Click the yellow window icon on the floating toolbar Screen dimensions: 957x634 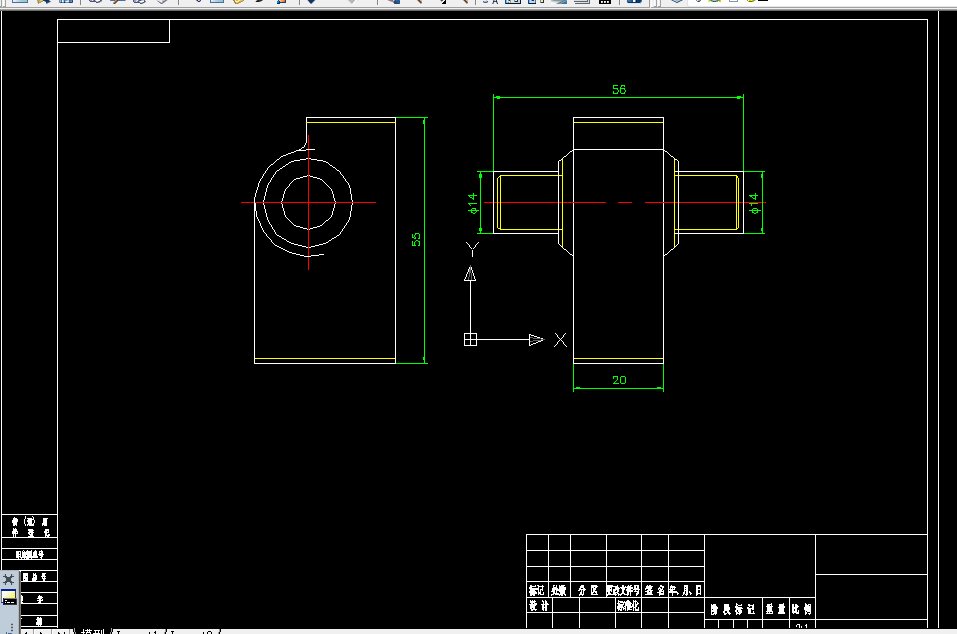pos(9,598)
